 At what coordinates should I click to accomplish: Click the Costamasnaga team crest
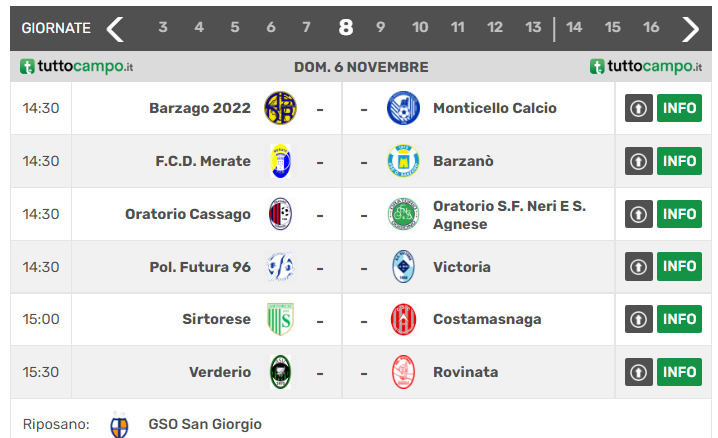point(403,319)
